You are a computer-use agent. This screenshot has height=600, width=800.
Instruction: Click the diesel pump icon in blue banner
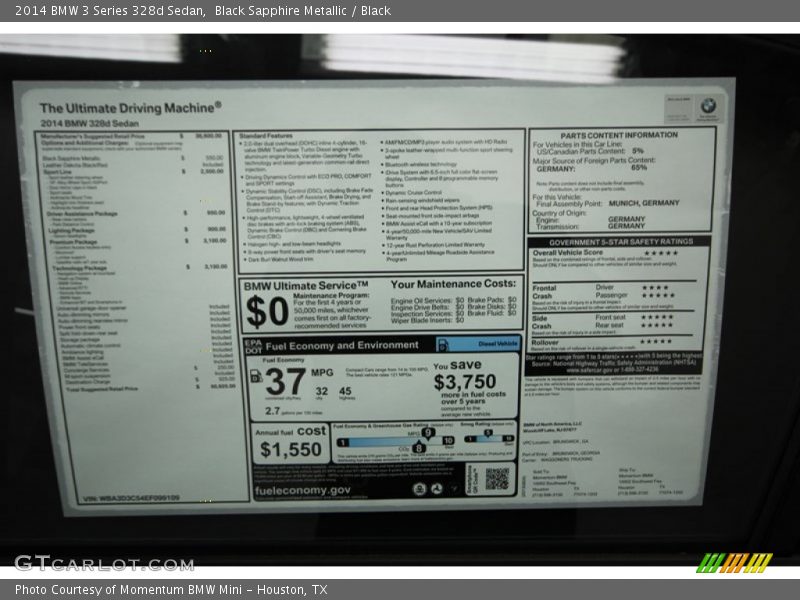443,345
